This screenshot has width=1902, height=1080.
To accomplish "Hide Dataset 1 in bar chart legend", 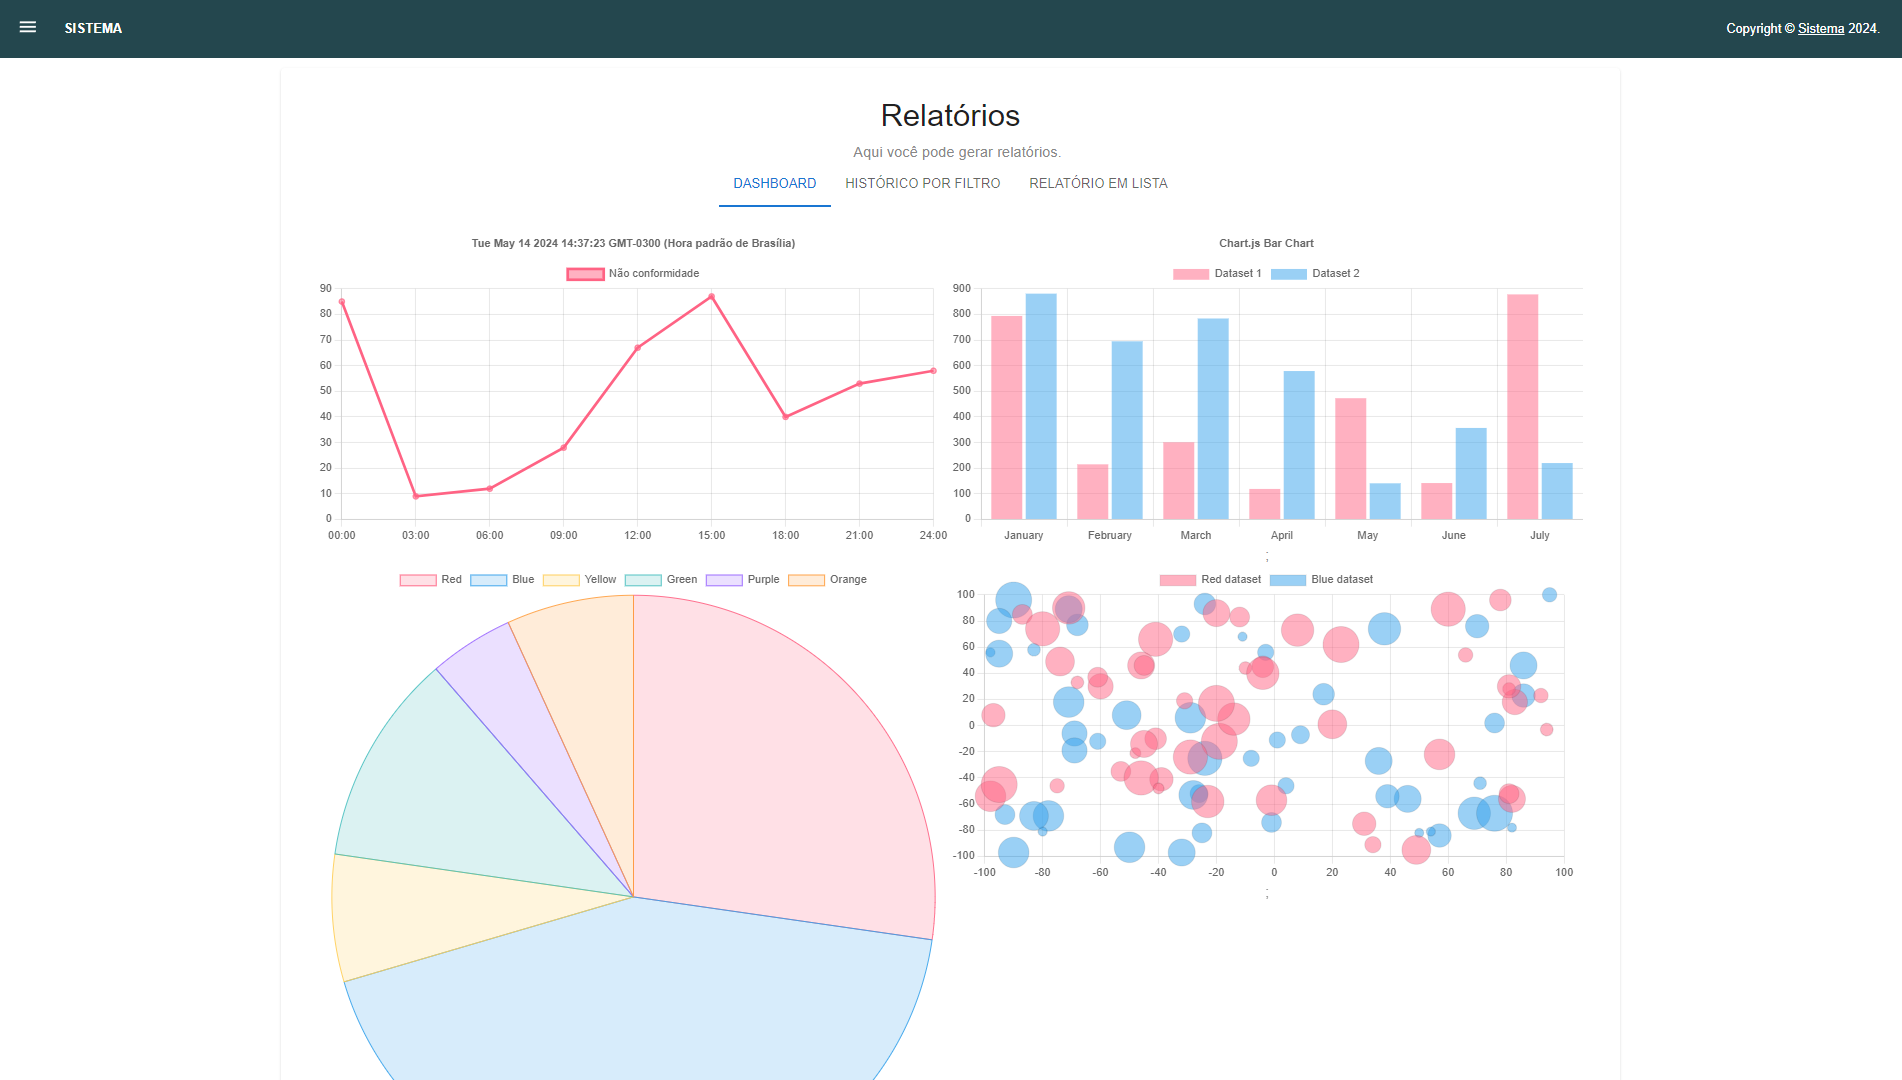I will [1217, 274].
